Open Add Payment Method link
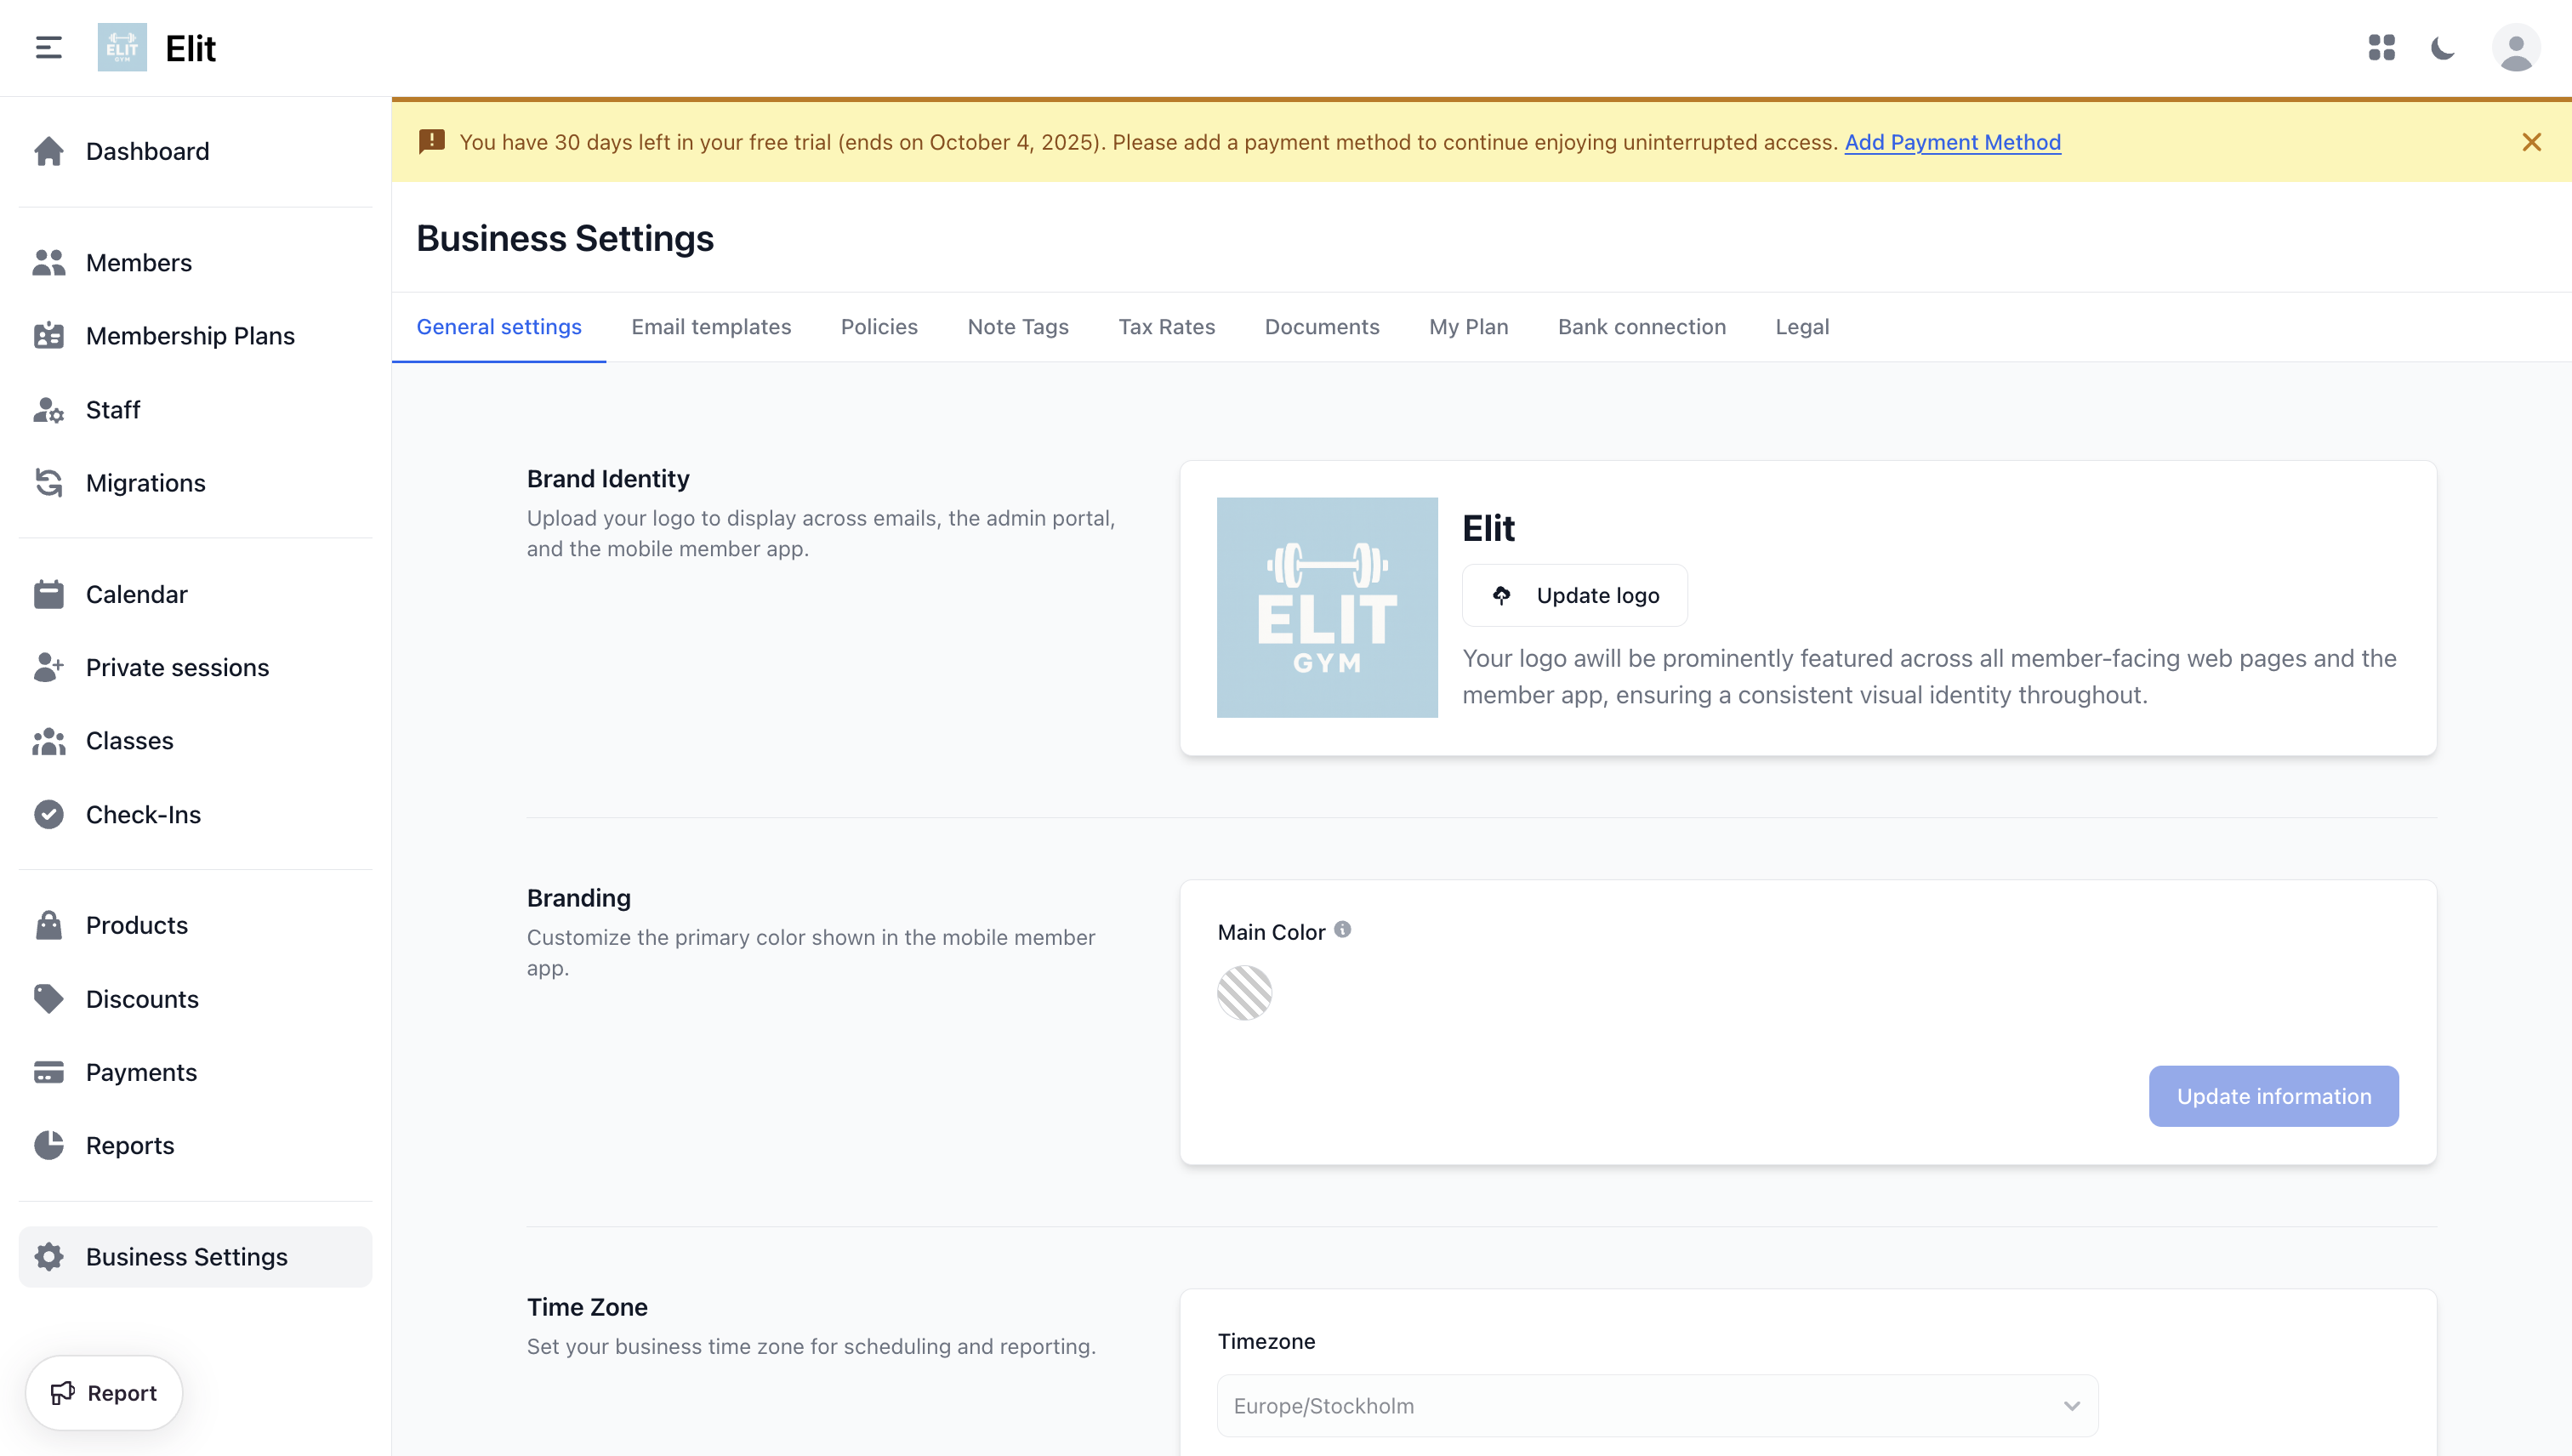This screenshot has height=1456, width=2572. pyautogui.click(x=1952, y=142)
